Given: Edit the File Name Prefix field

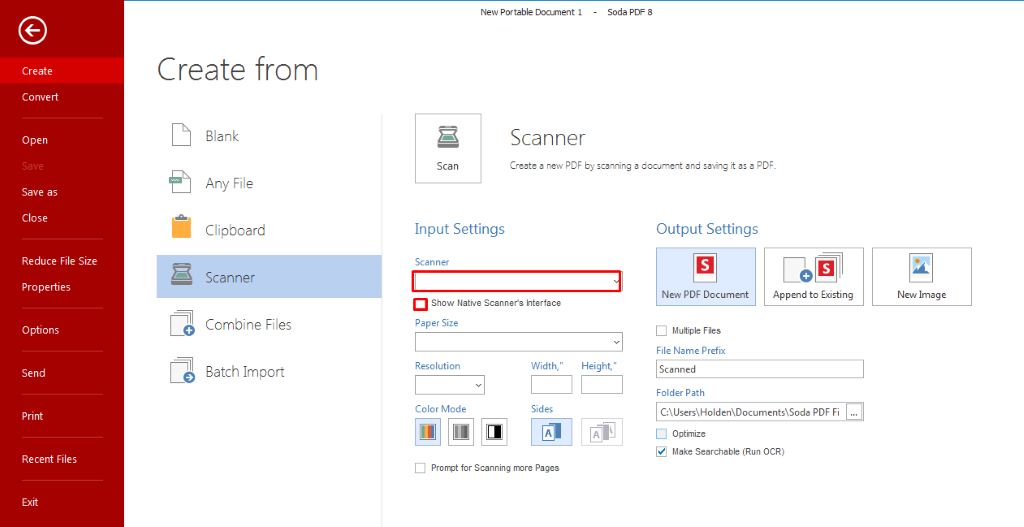Looking at the screenshot, I should [x=760, y=369].
